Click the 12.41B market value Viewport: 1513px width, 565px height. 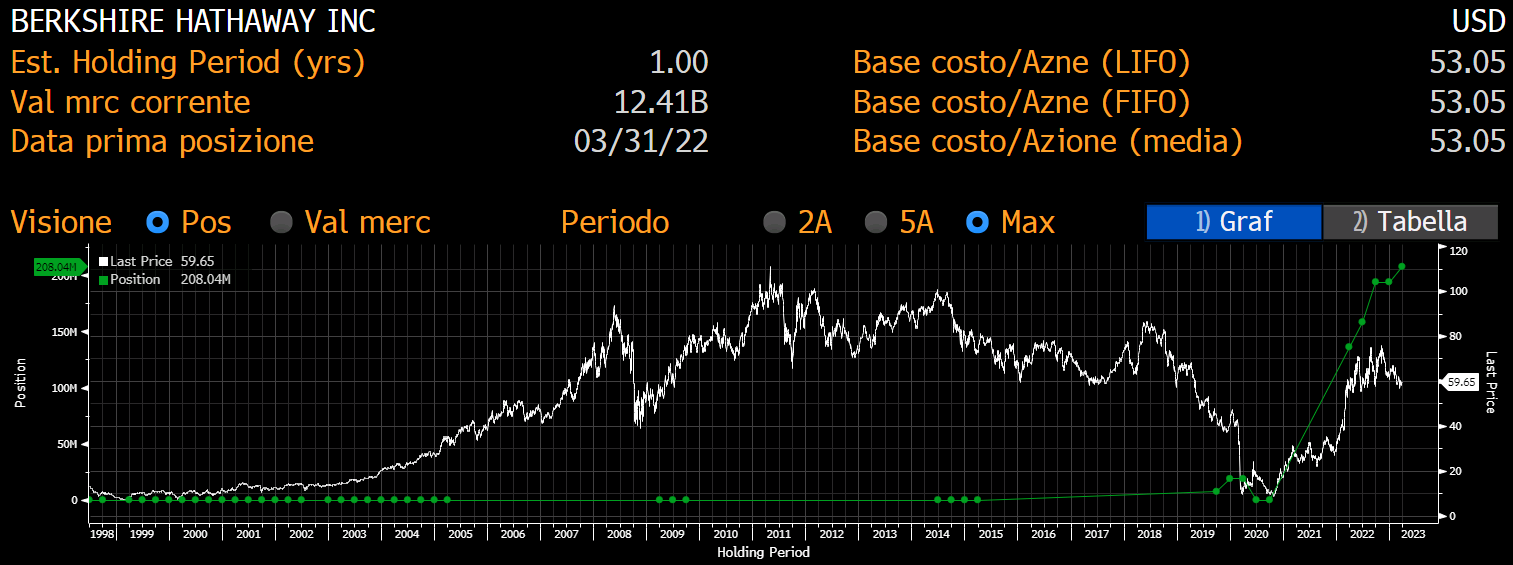point(662,102)
